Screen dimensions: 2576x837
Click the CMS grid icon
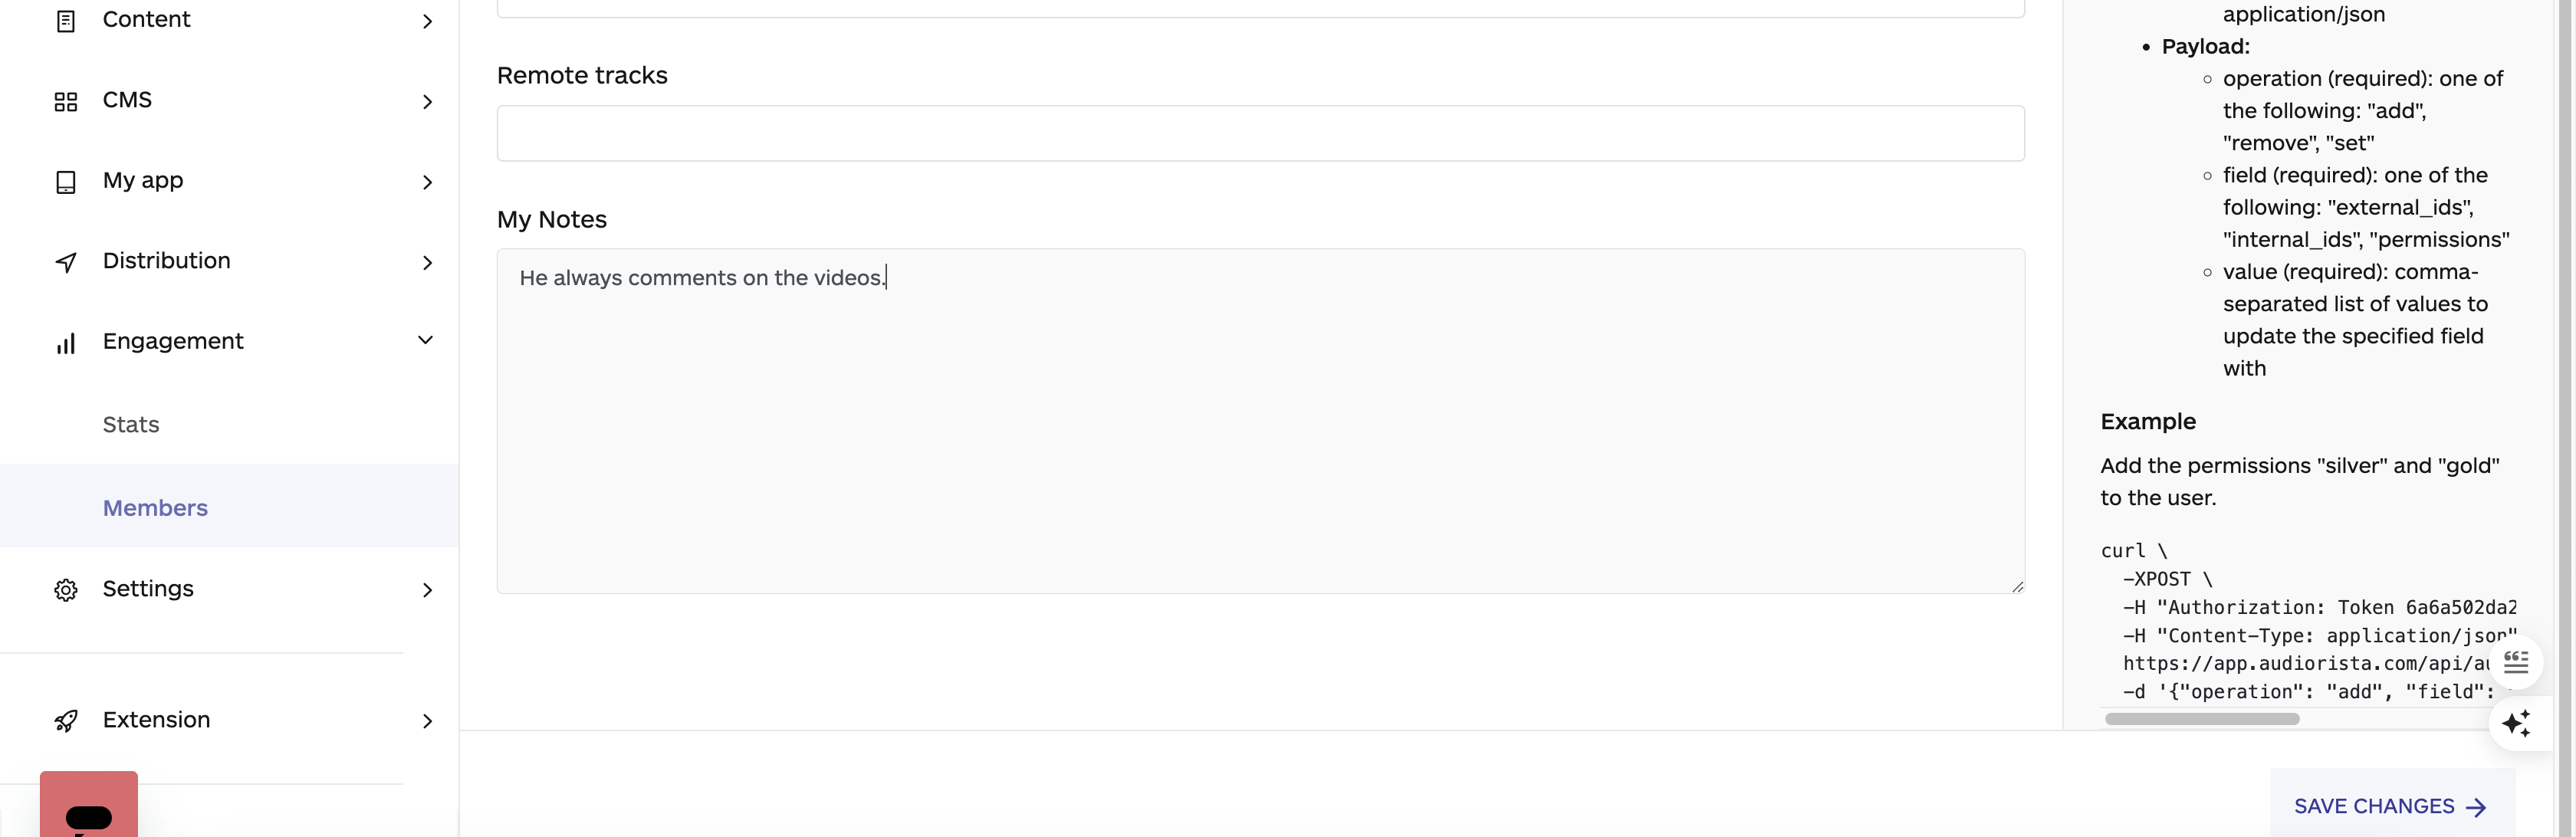(66, 100)
